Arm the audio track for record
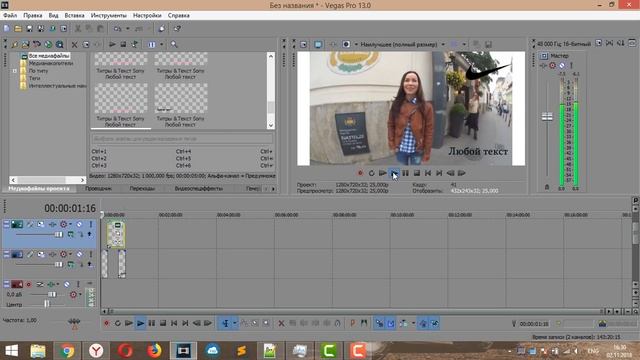Viewport: 640px width, 360px height. tap(29, 284)
